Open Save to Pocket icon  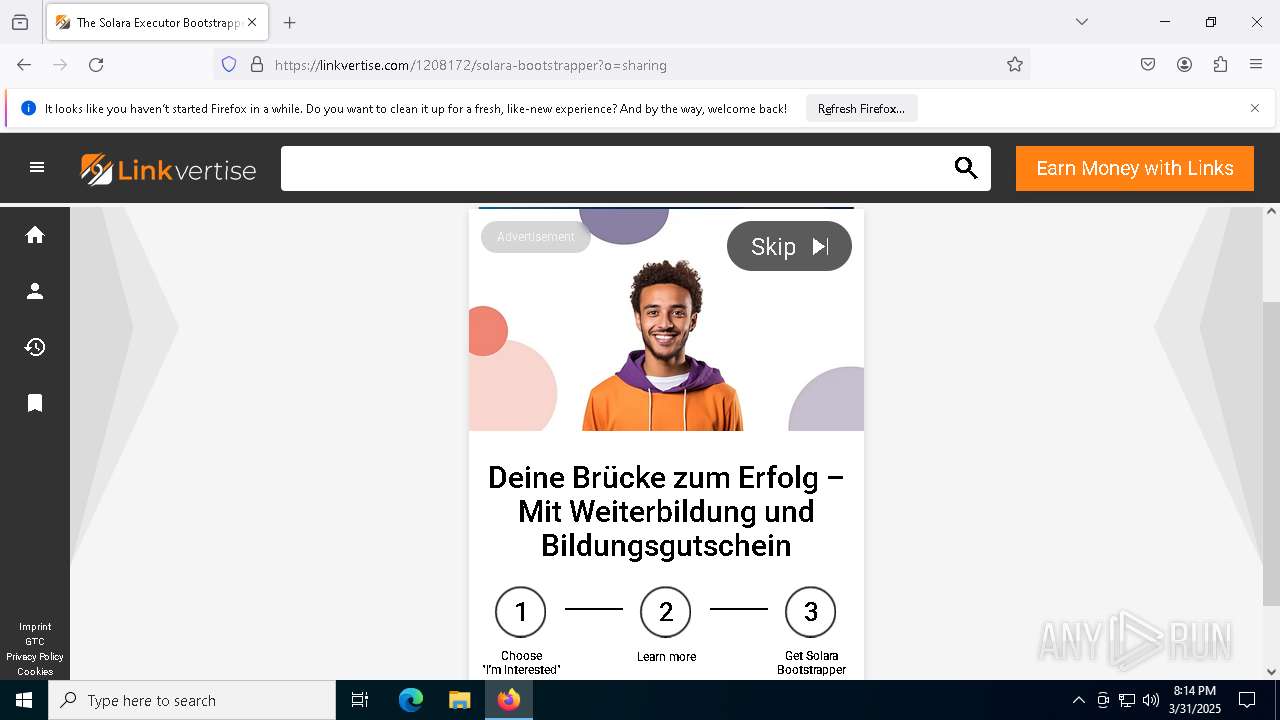coord(1148,65)
